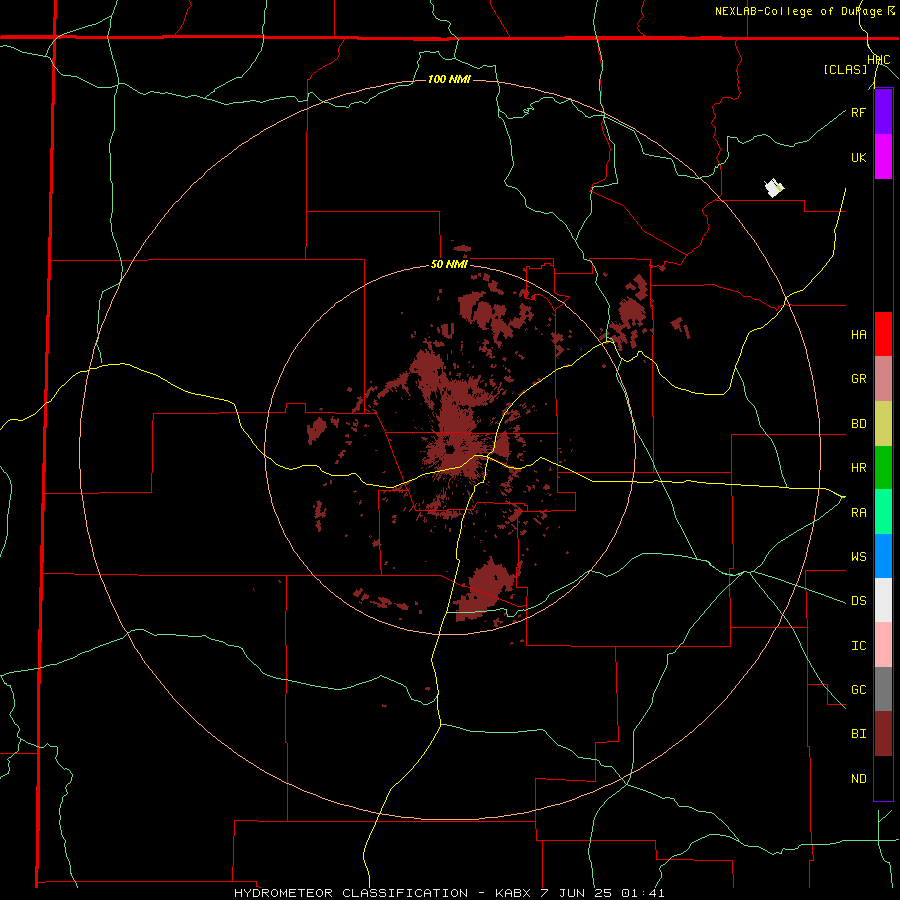Click the ND black legend swatch
This screenshot has width=900, height=900.
tap(883, 778)
